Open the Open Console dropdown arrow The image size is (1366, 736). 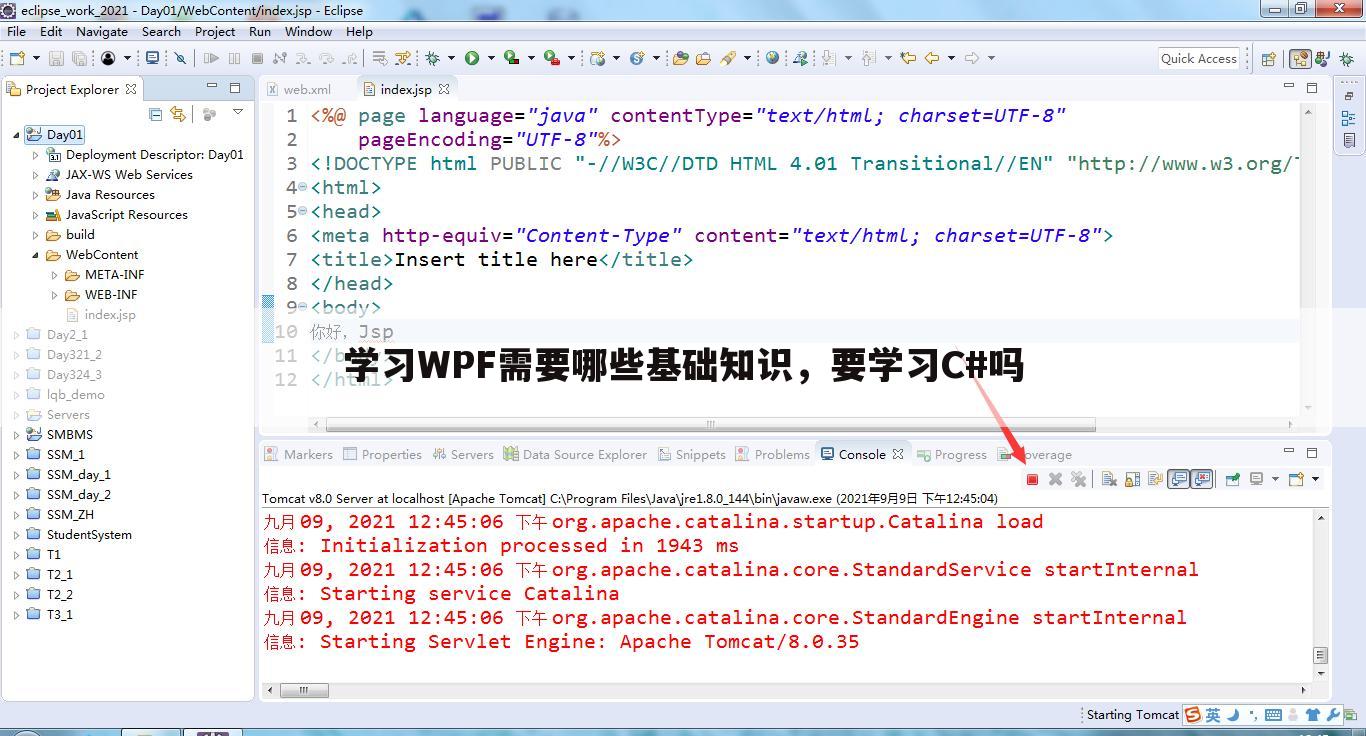click(1315, 479)
